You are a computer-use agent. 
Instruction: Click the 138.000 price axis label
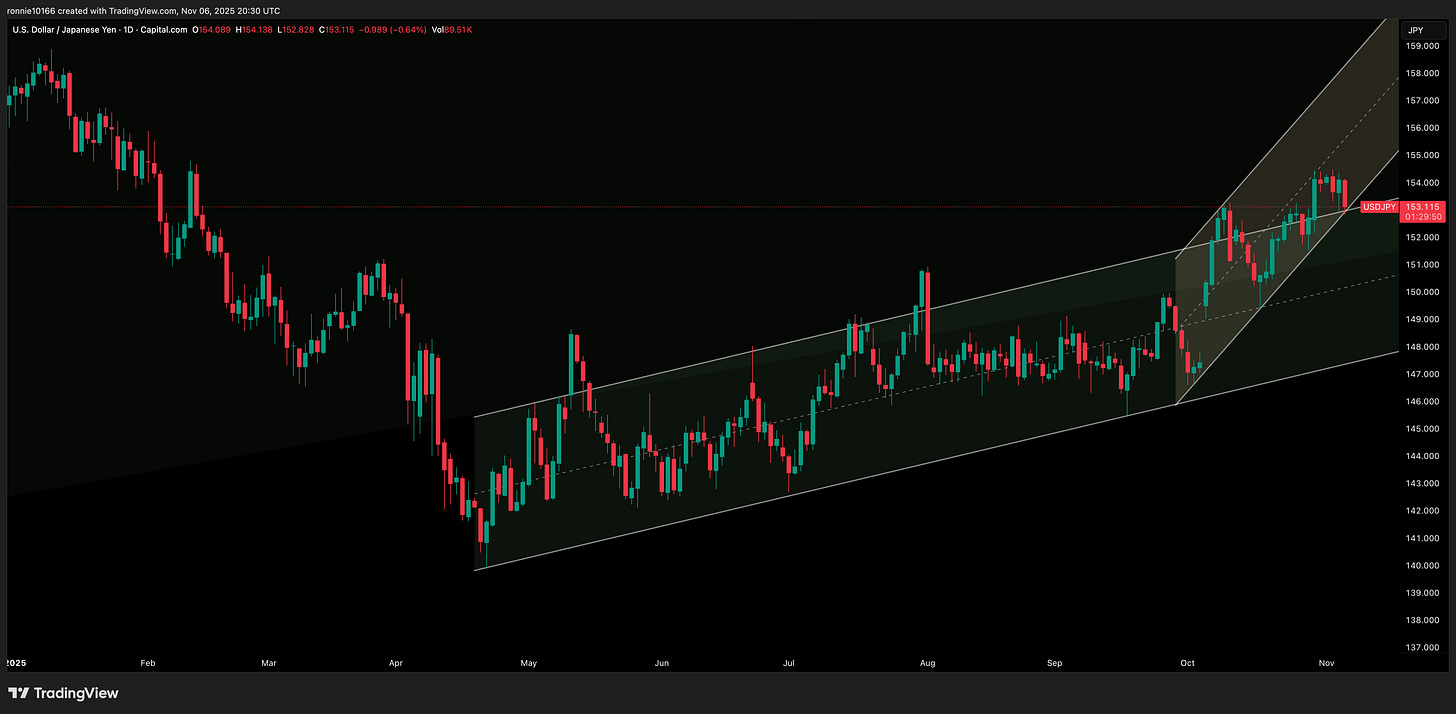point(1423,621)
